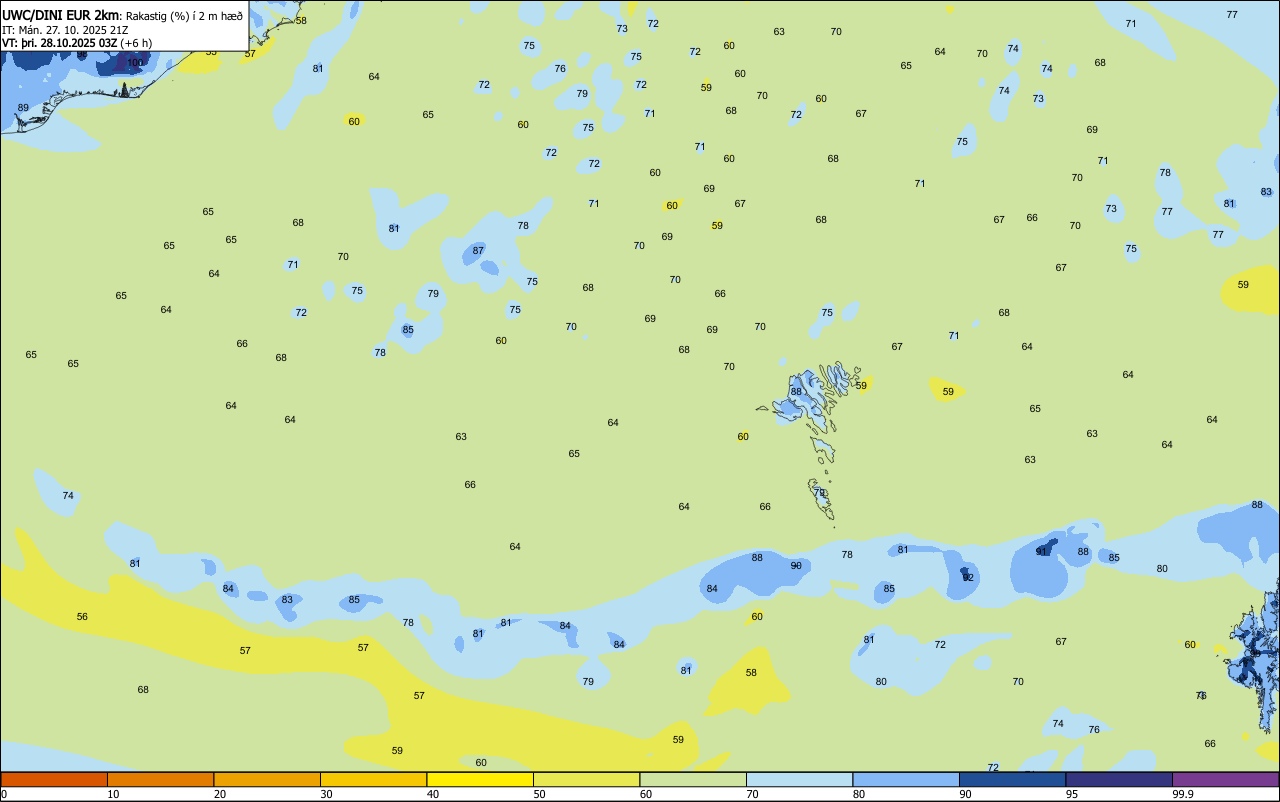Click the humidity value 87 on the map

[478, 250]
